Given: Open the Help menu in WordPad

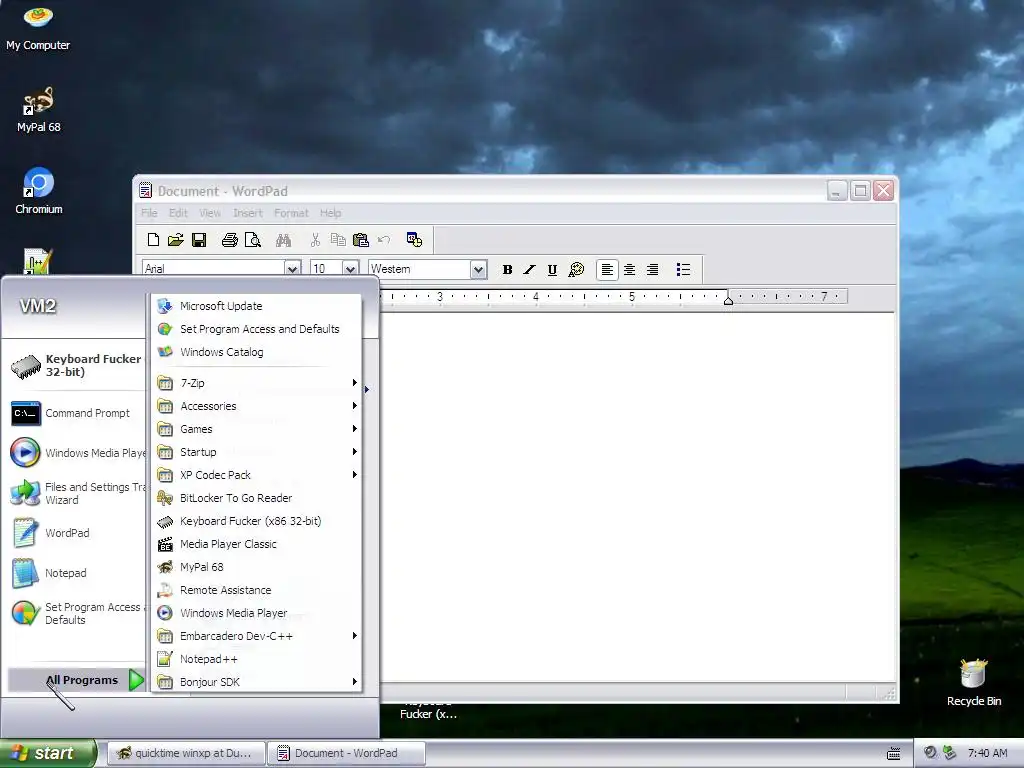Looking at the screenshot, I should [330, 213].
